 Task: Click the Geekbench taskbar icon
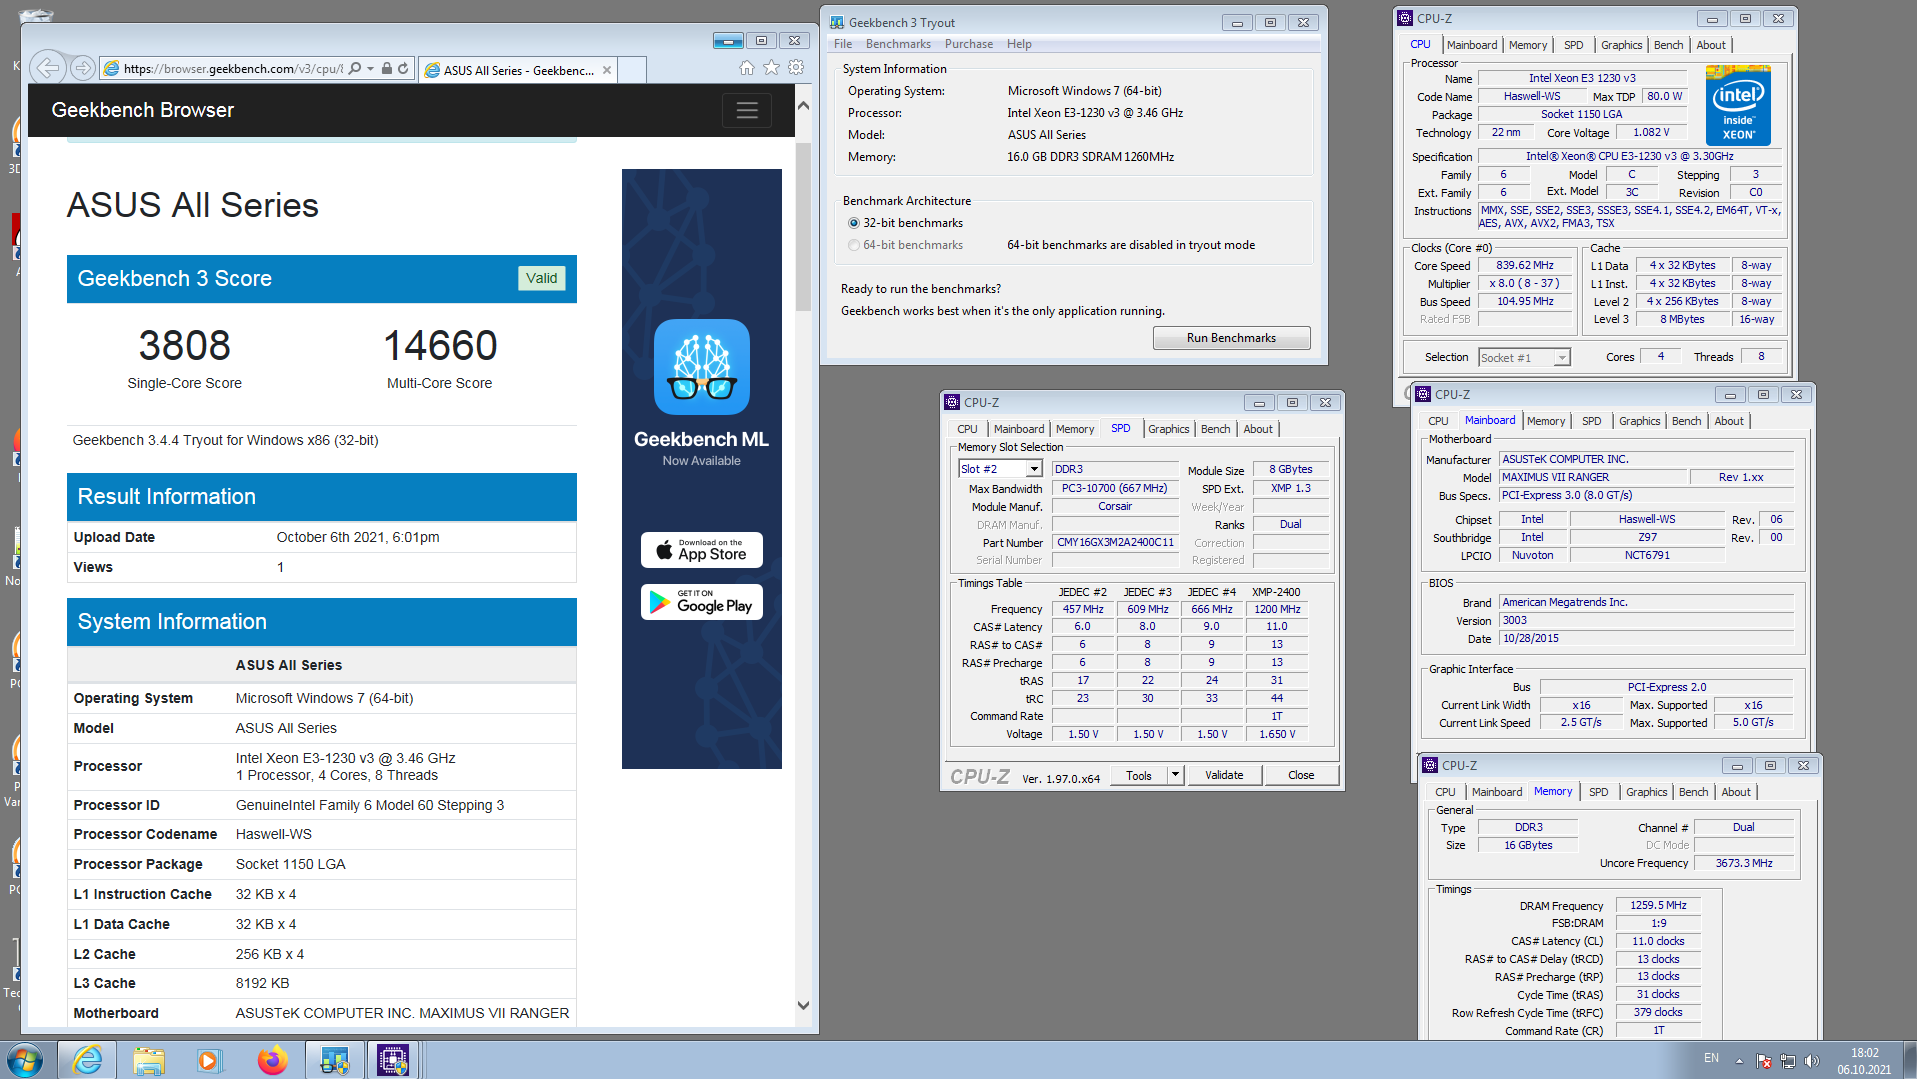333,1060
